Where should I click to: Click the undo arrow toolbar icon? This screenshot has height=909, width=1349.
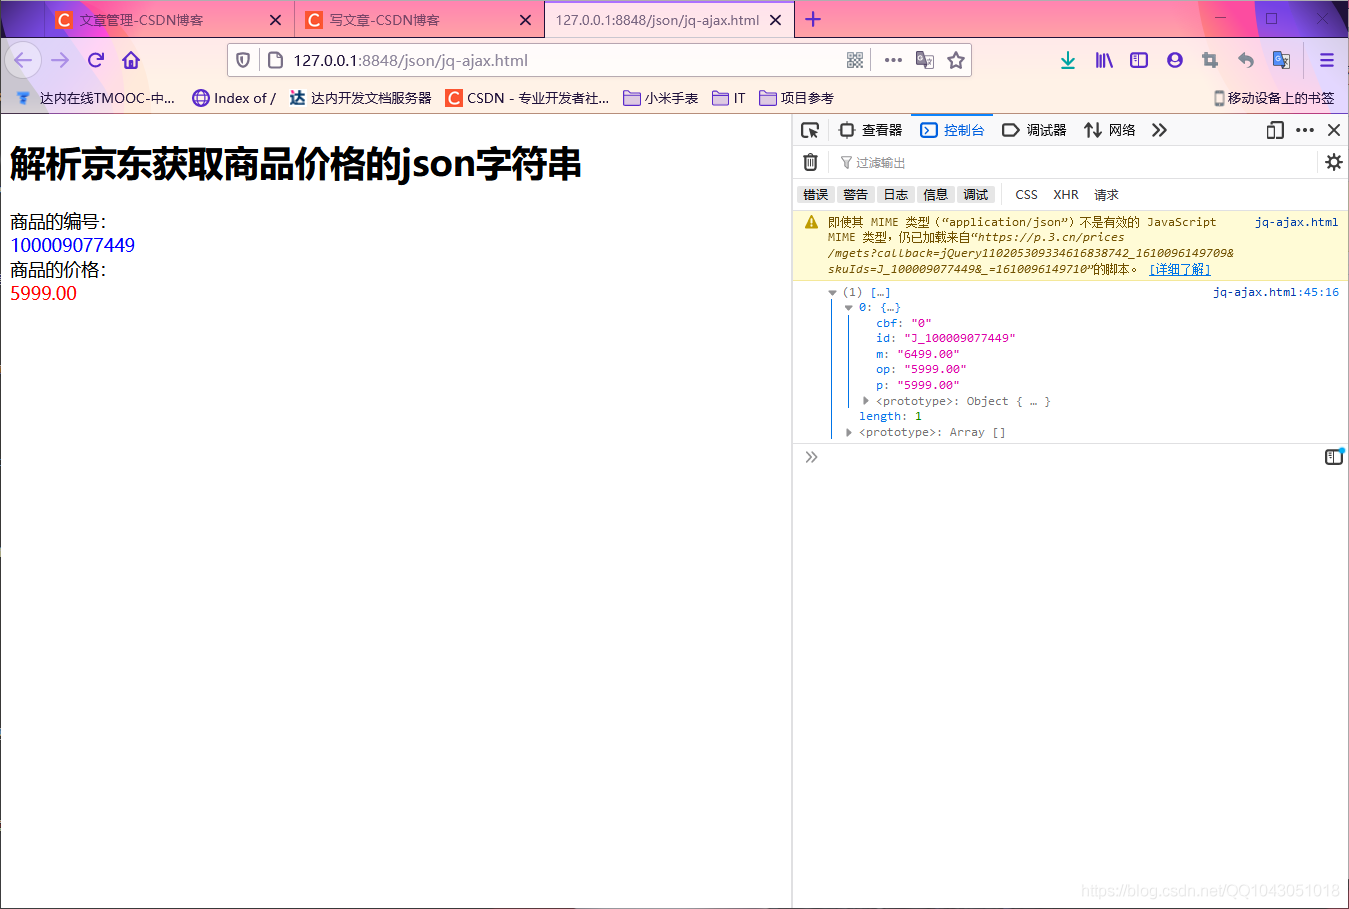coord(1246,60)
